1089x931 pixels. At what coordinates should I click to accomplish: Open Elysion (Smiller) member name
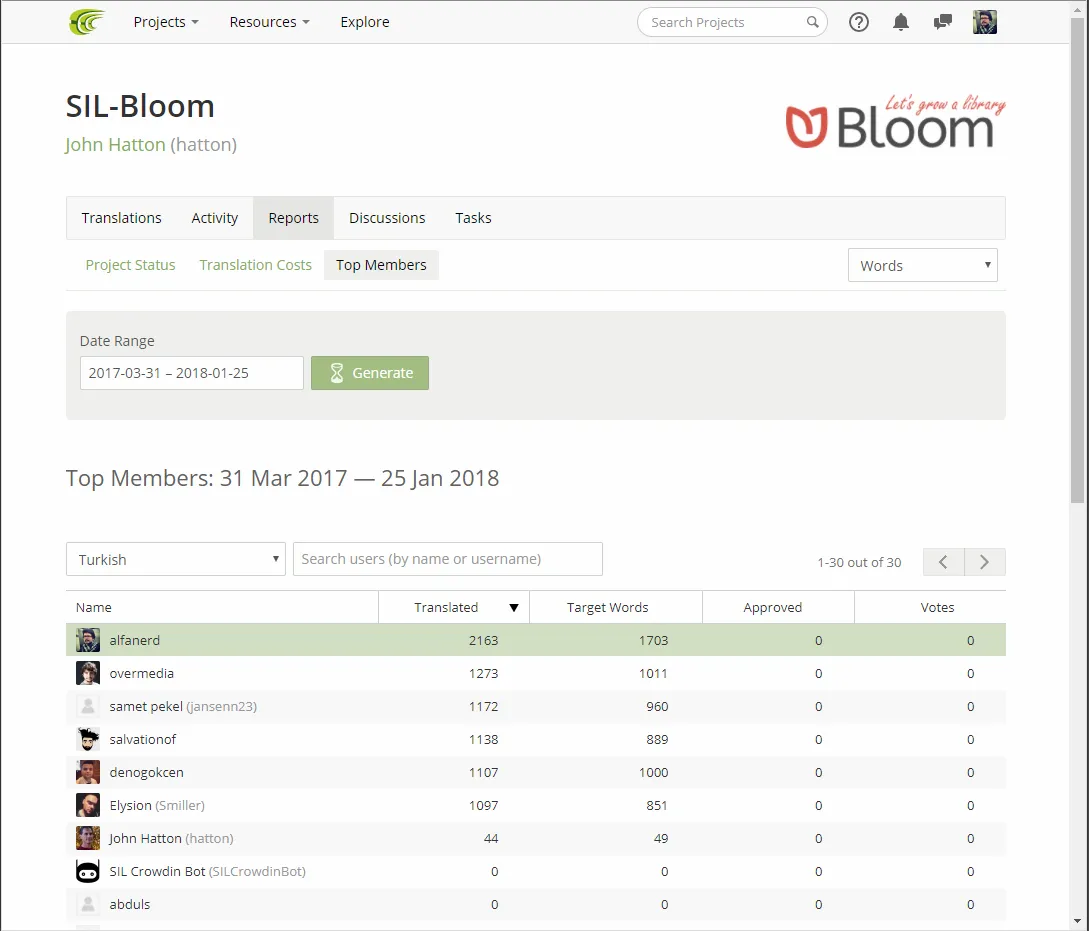click(157, 805)
